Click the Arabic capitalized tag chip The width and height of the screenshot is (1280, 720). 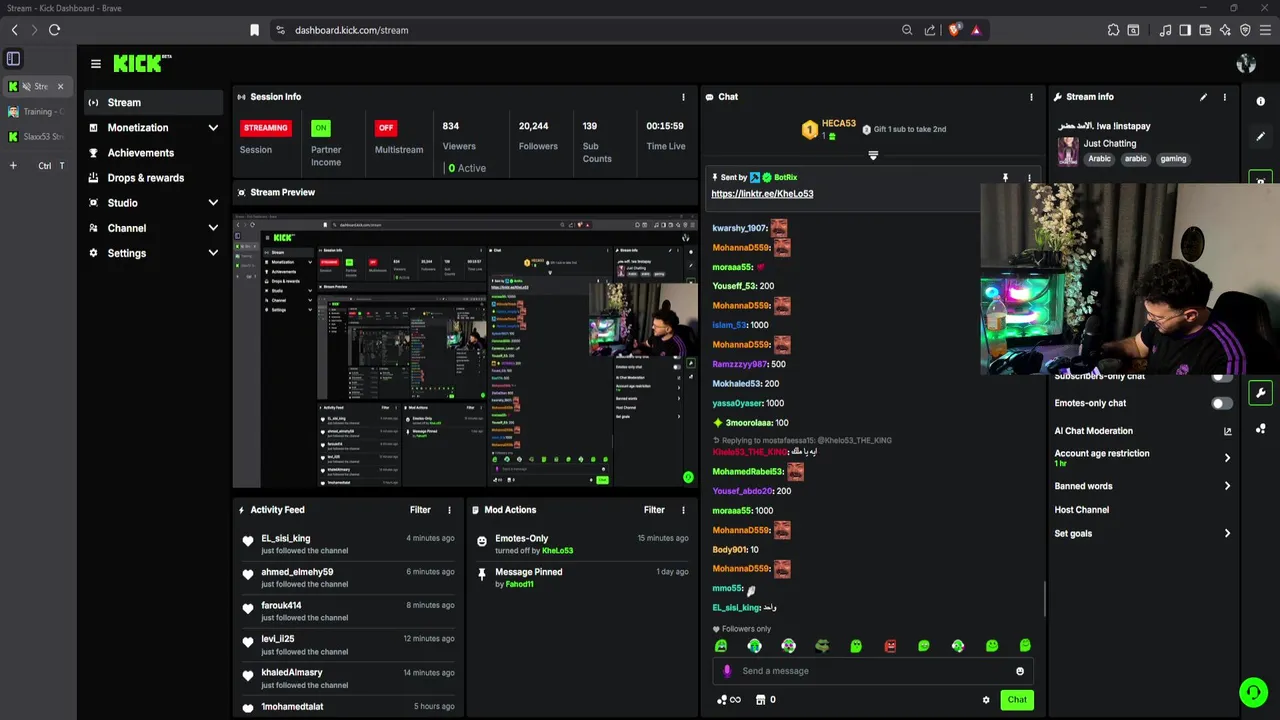click(1099, 159)
